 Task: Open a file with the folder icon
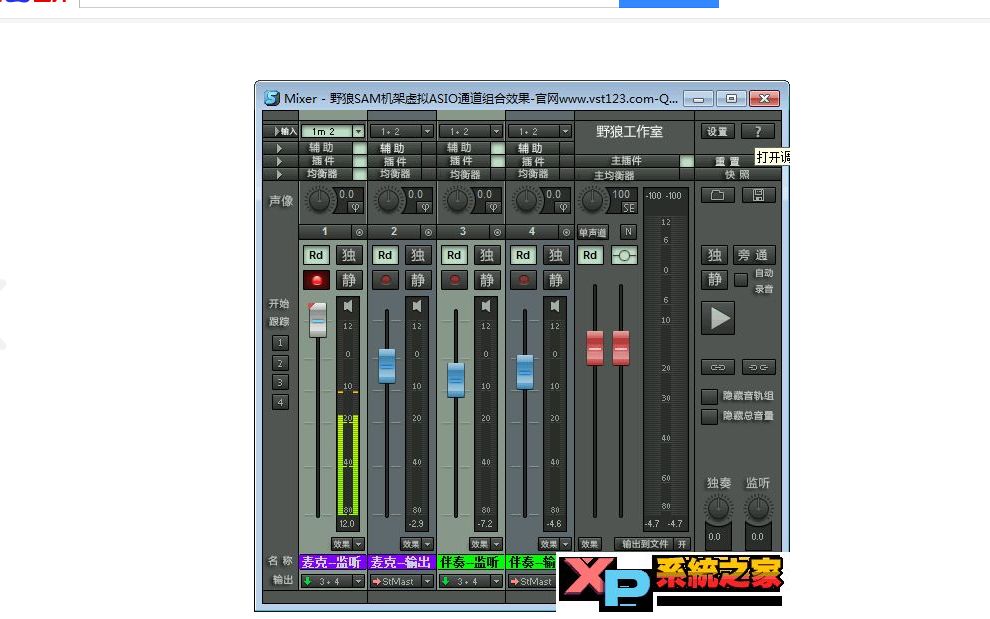pyautogui.click(x=718, y=195)
